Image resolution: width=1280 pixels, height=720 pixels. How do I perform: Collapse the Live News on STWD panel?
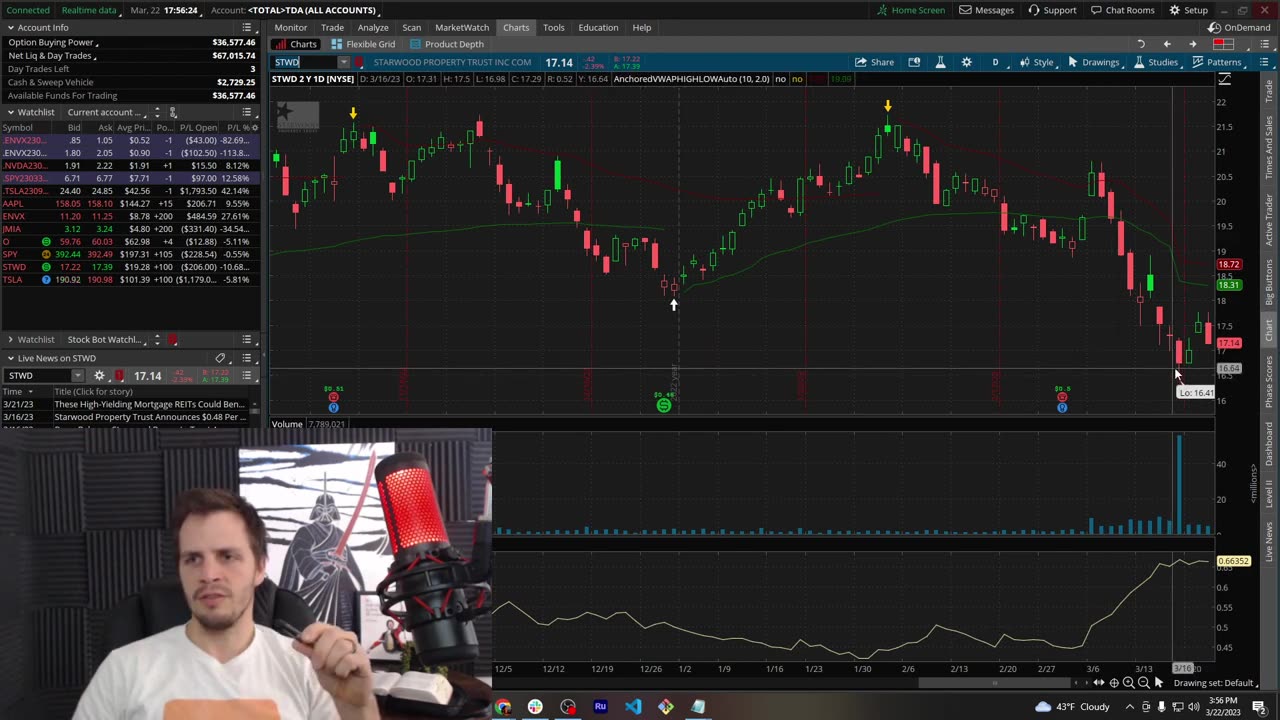10,358
